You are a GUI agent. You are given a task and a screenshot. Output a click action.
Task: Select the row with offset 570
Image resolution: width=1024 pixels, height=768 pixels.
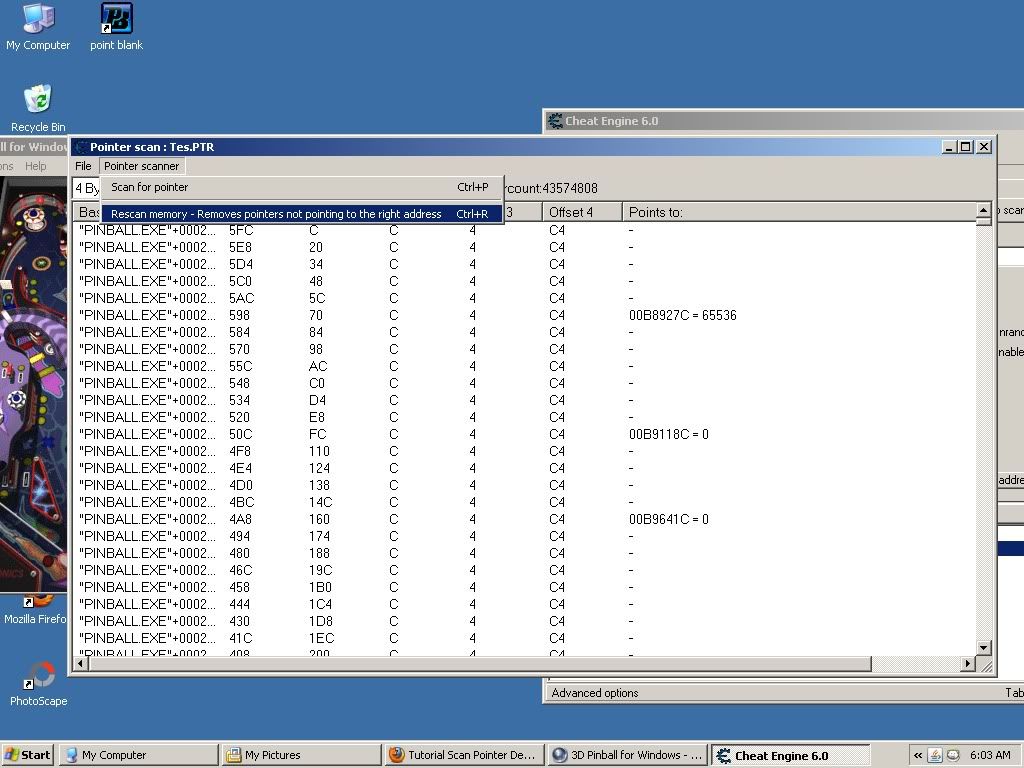pyautogui.click(x=526, y=349)
